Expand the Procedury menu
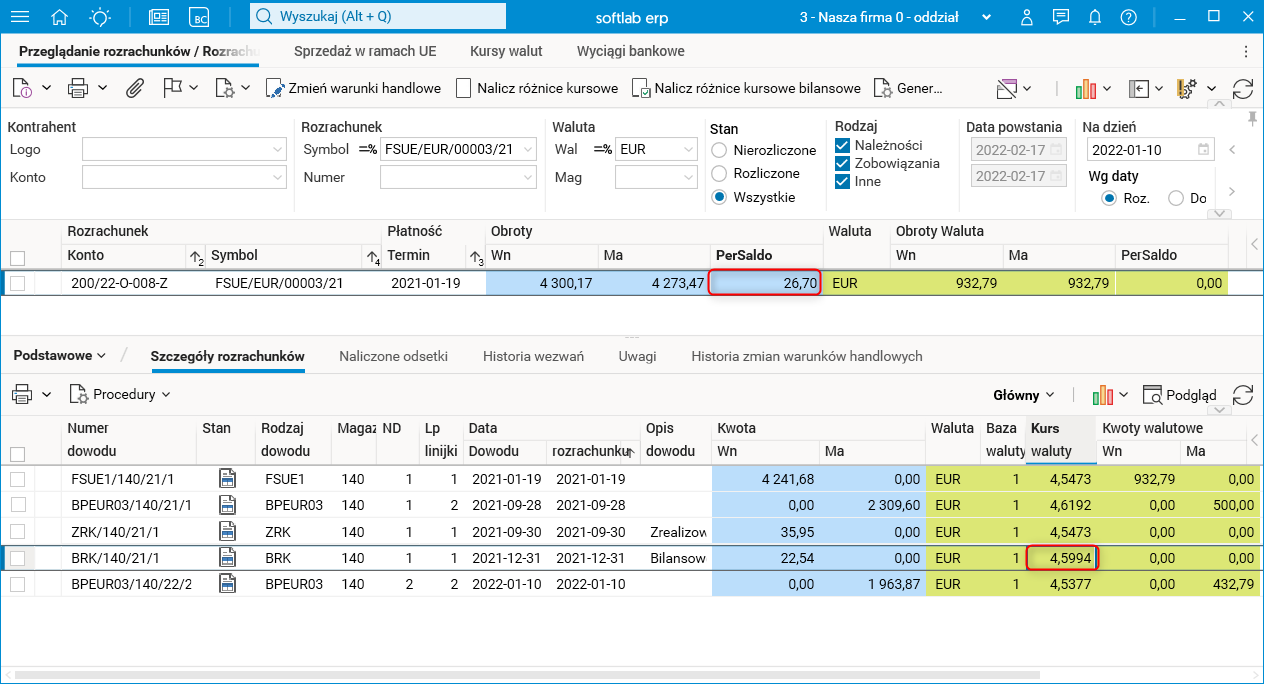The height and width of the screenshot is (684, 1264). (x=119, y=394)
